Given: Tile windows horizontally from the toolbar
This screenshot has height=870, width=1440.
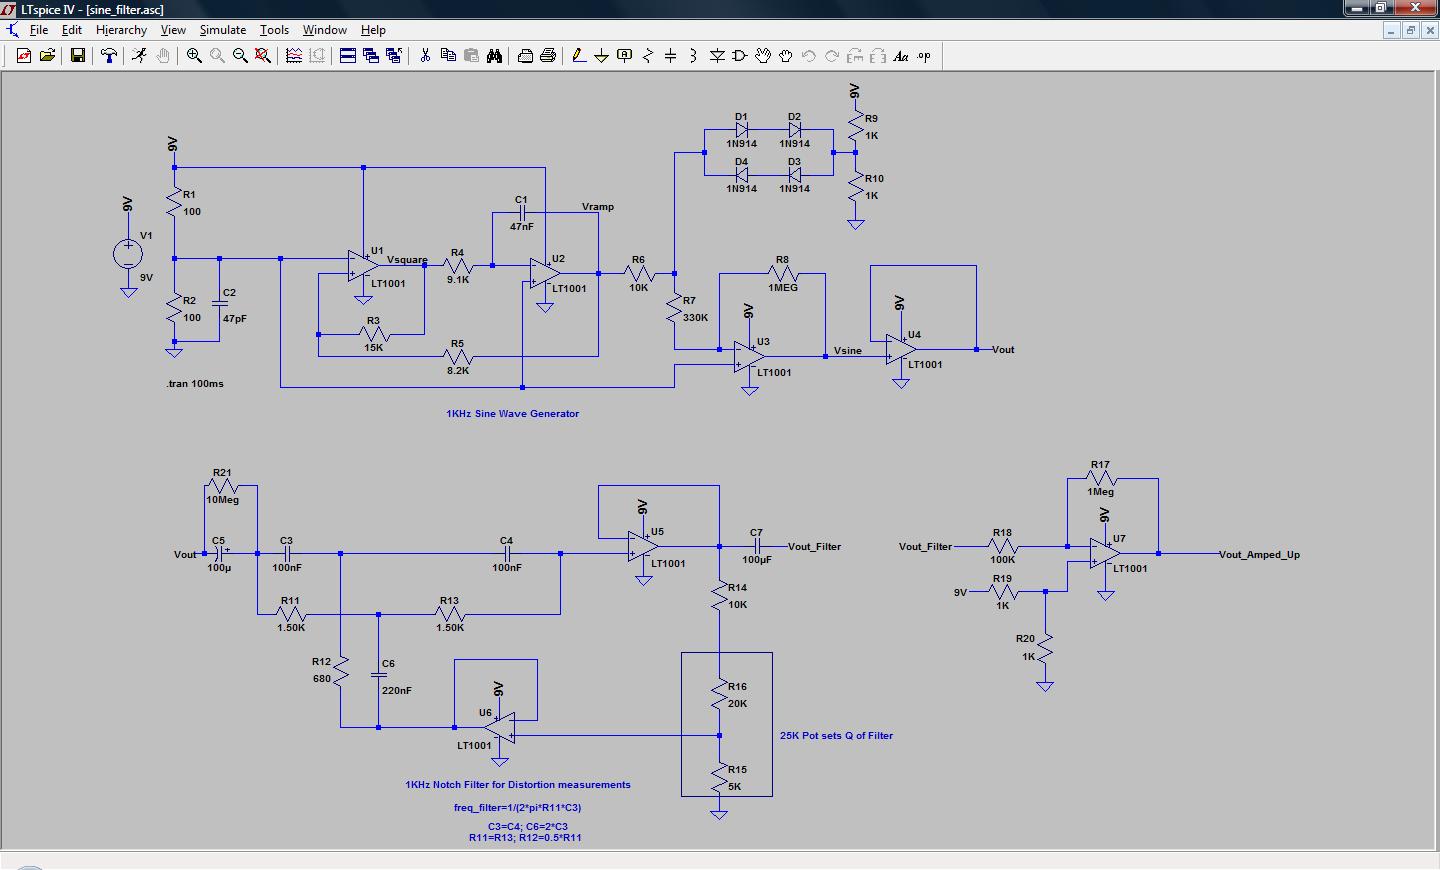Looking at the screenshot, I should [x=348, y=56].
